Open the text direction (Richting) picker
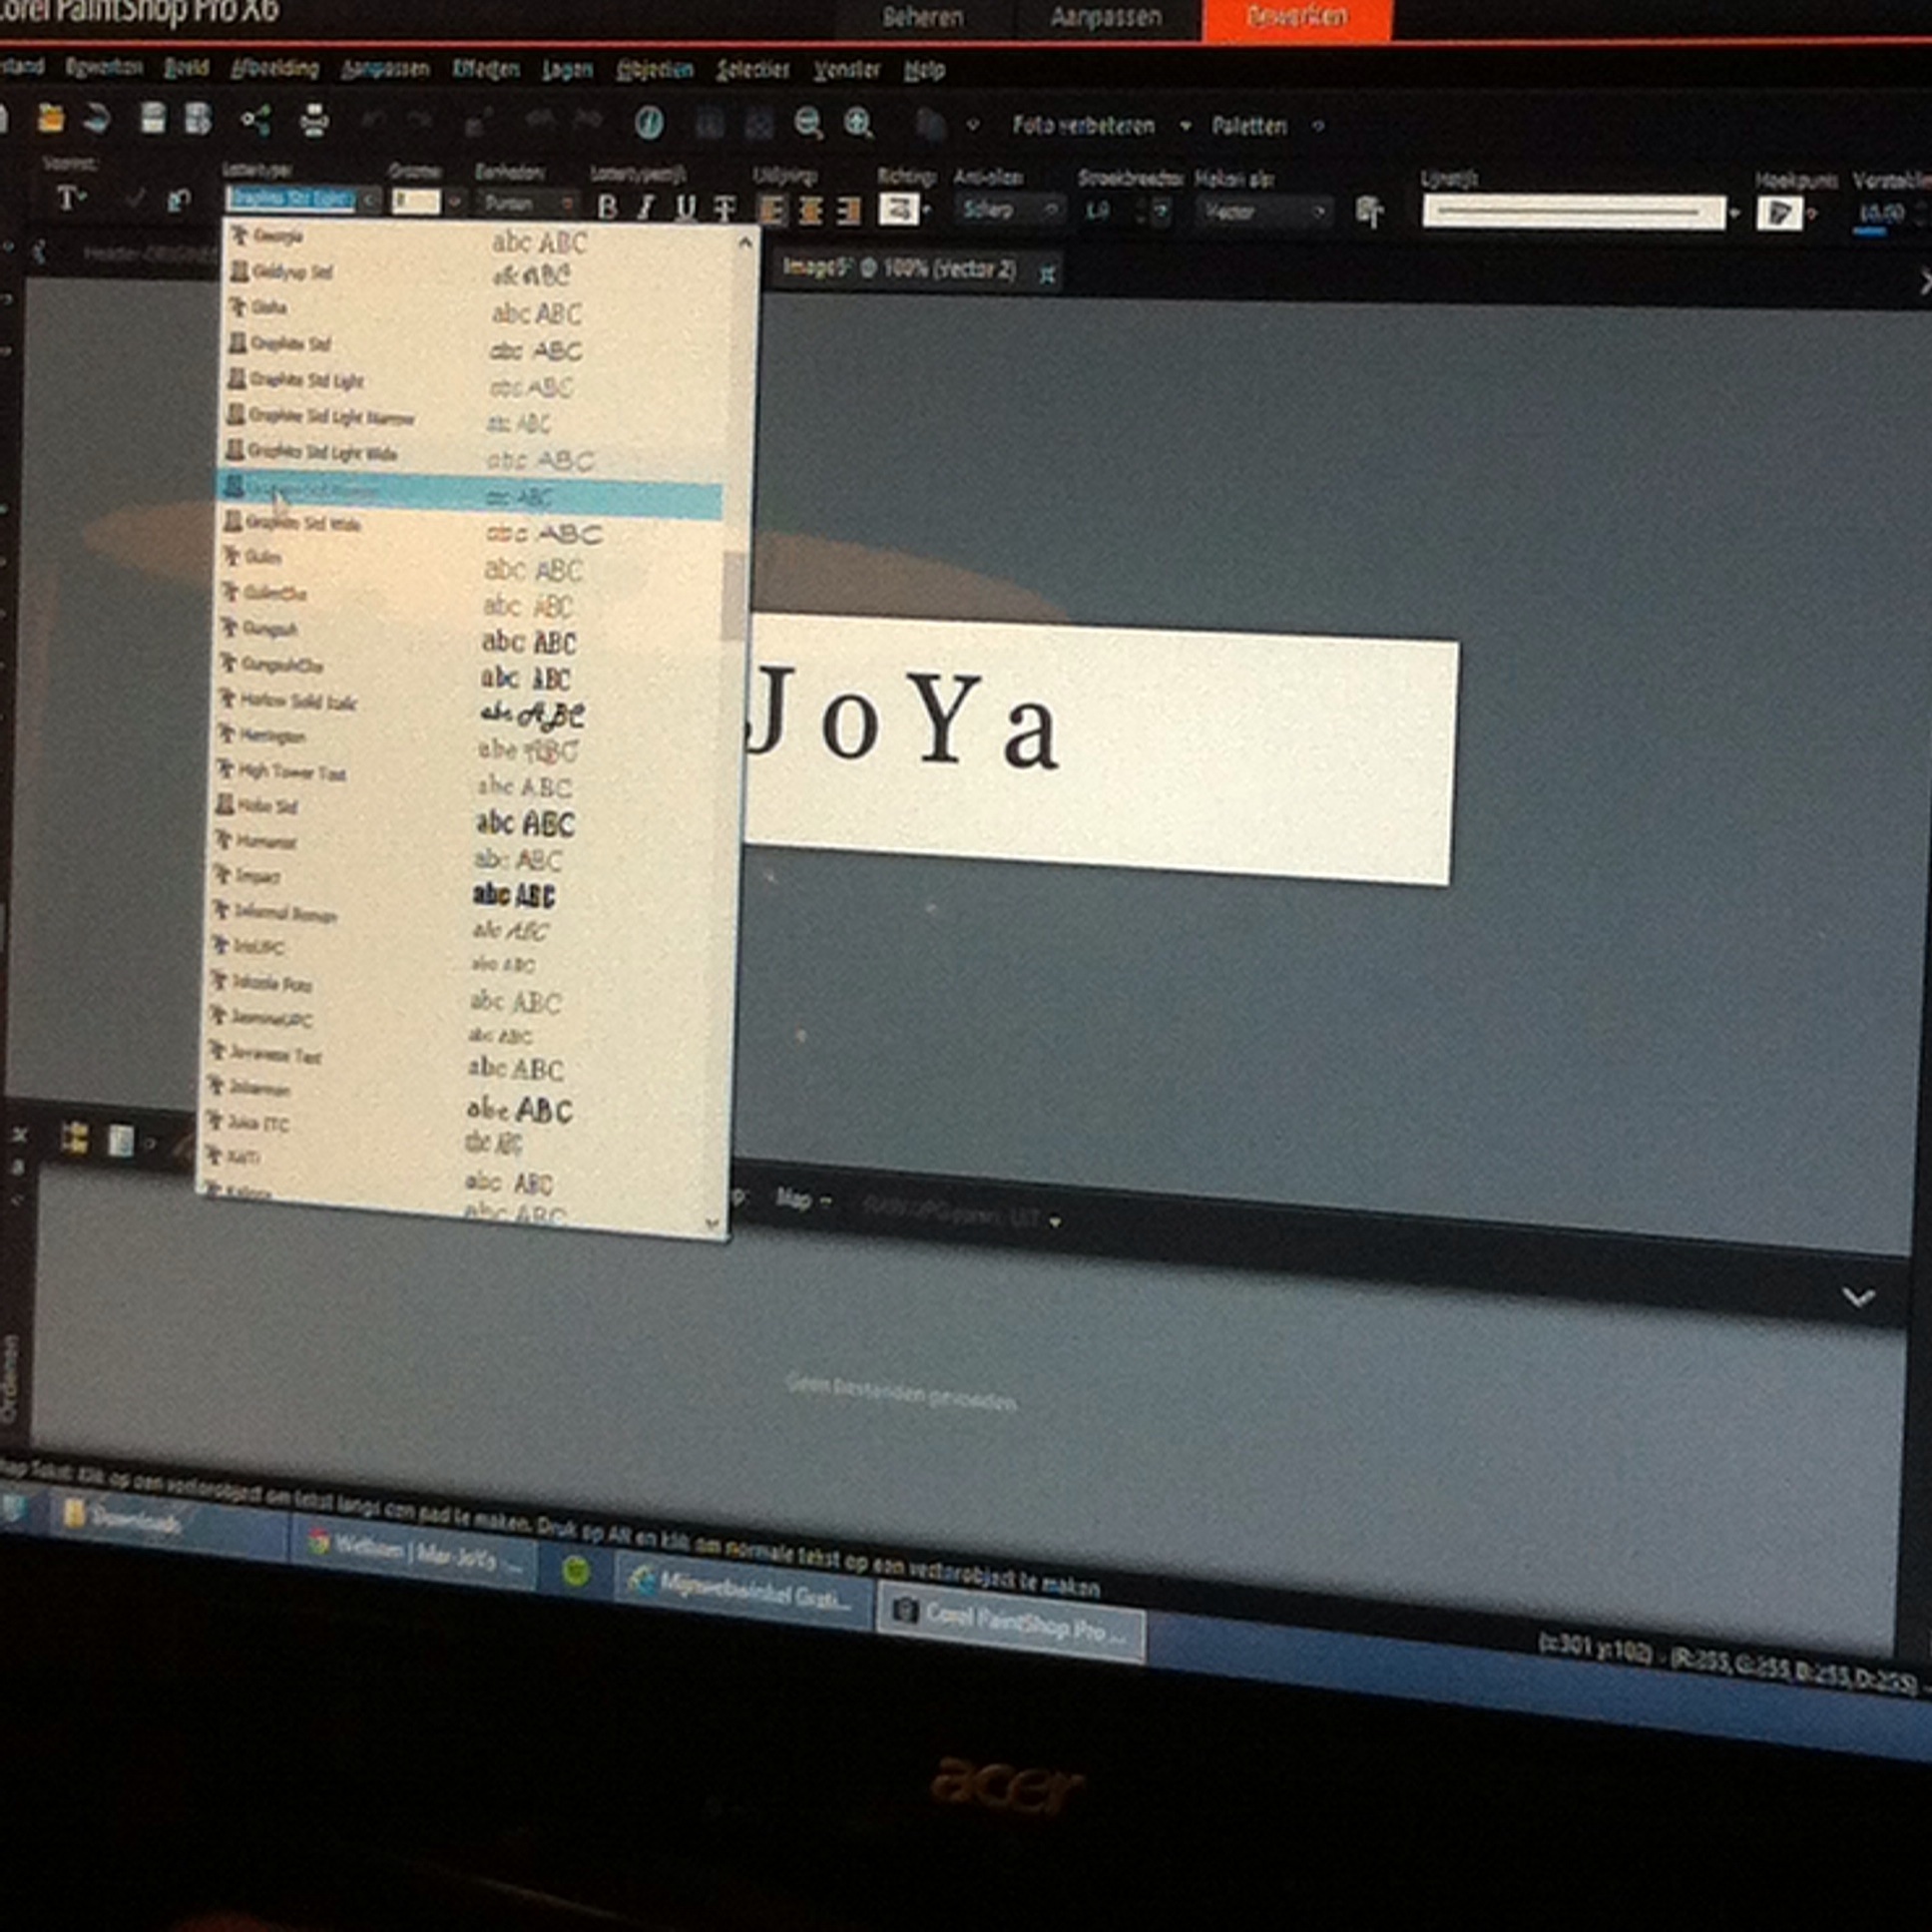This screenshot has width=1932, height=1932. pyautogui.click(x=900, y=209)
